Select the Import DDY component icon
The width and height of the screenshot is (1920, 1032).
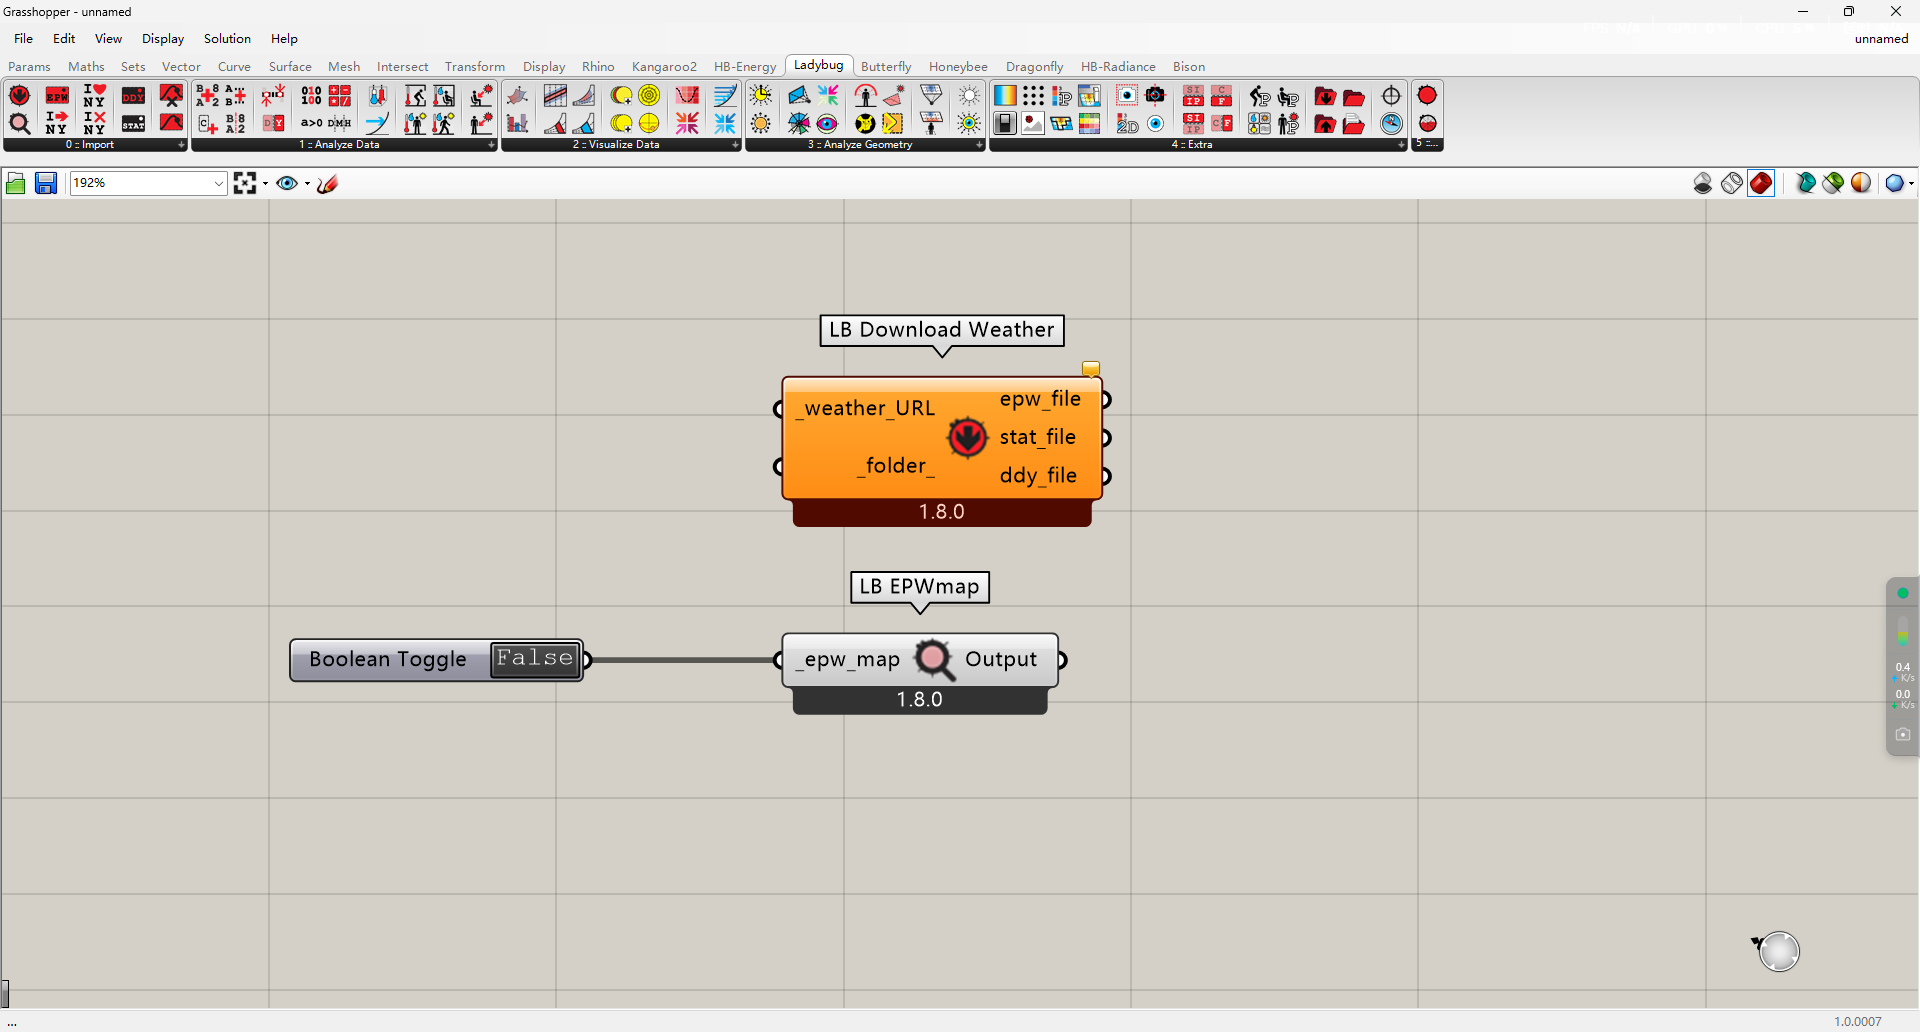pos(133,96)
